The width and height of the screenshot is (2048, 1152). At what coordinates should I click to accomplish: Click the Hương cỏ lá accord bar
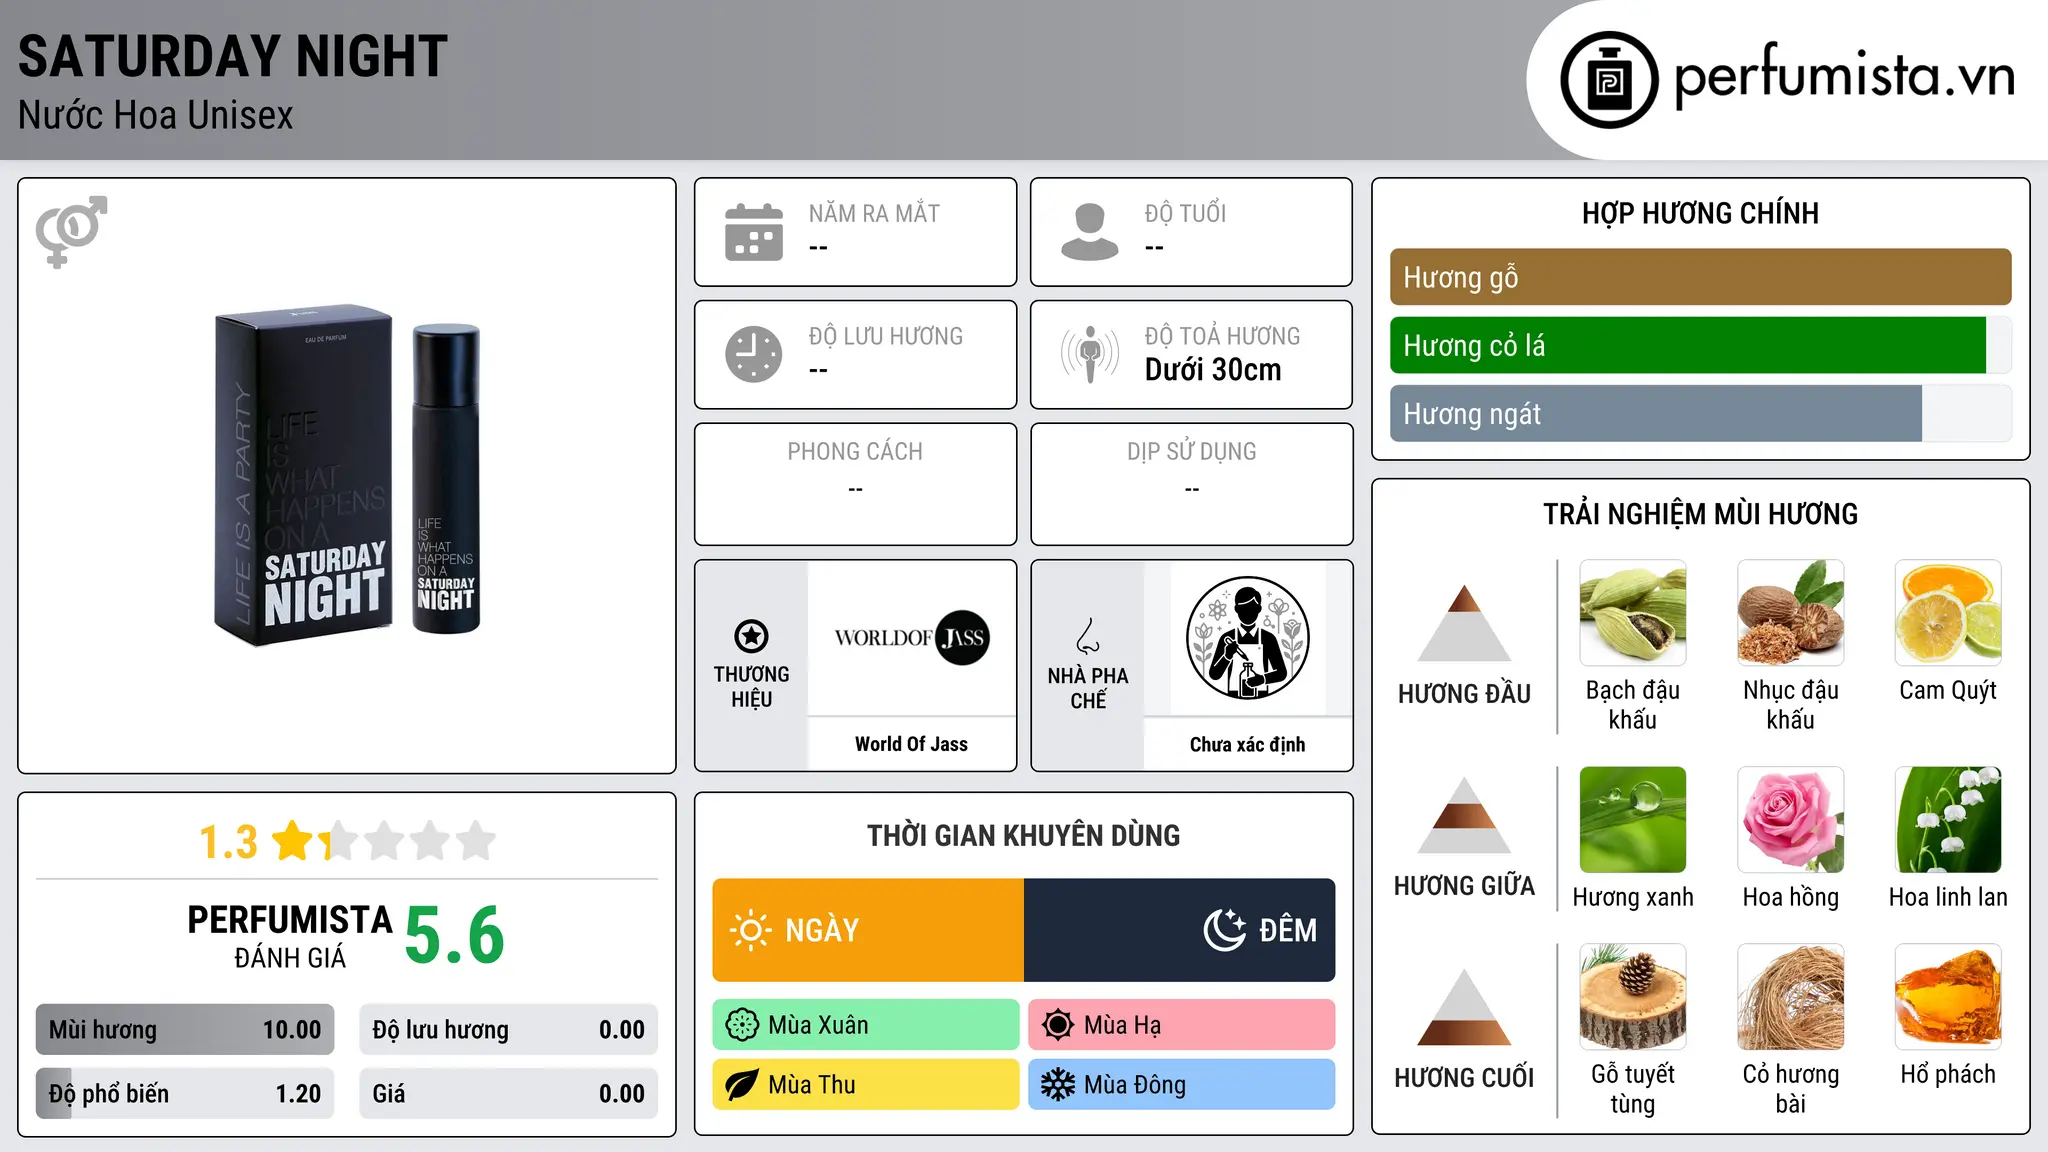click(1700, 345)
